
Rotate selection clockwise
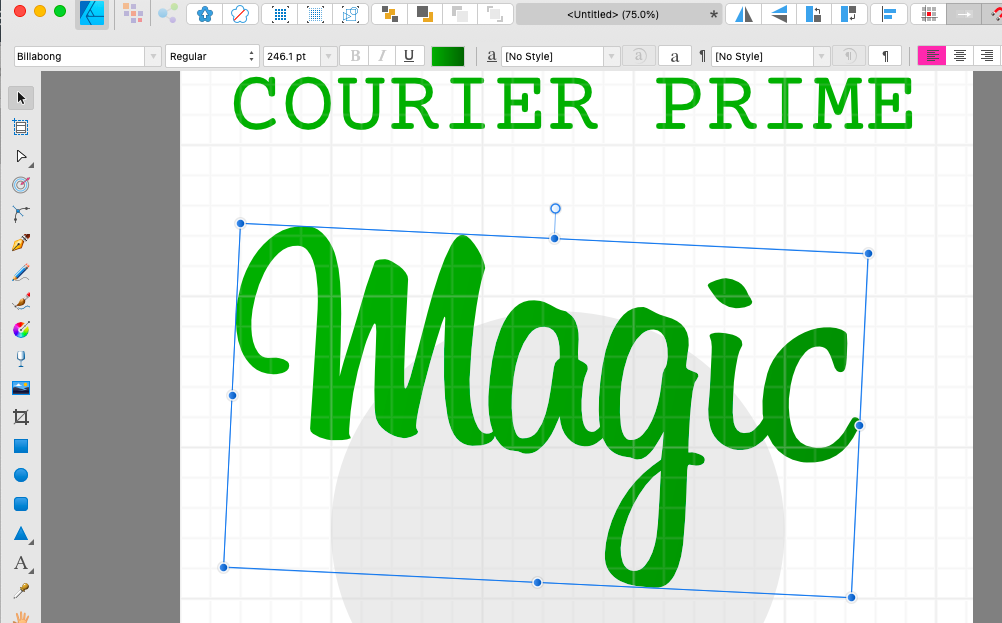(x=849, y=14)
